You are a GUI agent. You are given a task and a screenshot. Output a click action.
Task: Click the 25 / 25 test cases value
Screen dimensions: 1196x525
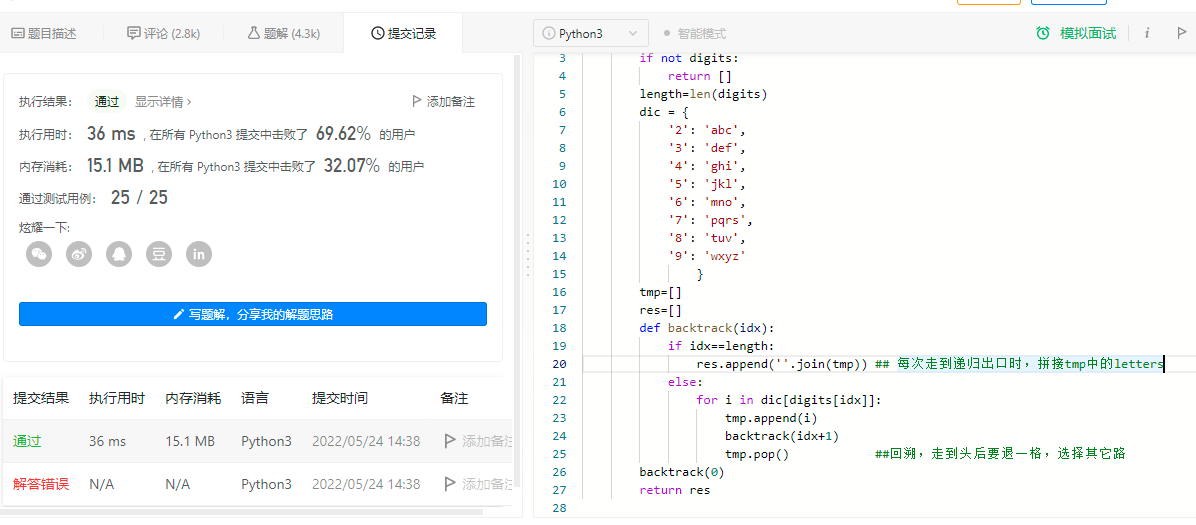[139, 198]
